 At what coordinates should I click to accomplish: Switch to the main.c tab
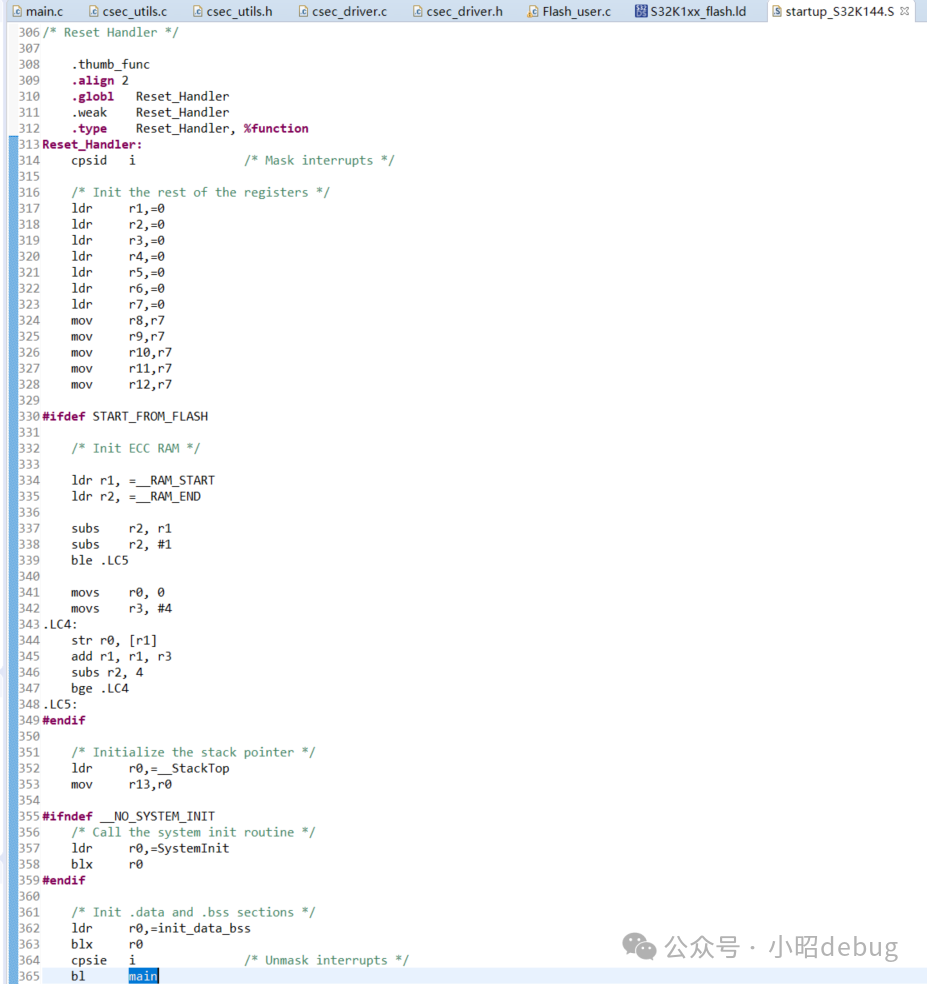pos(44,11)
